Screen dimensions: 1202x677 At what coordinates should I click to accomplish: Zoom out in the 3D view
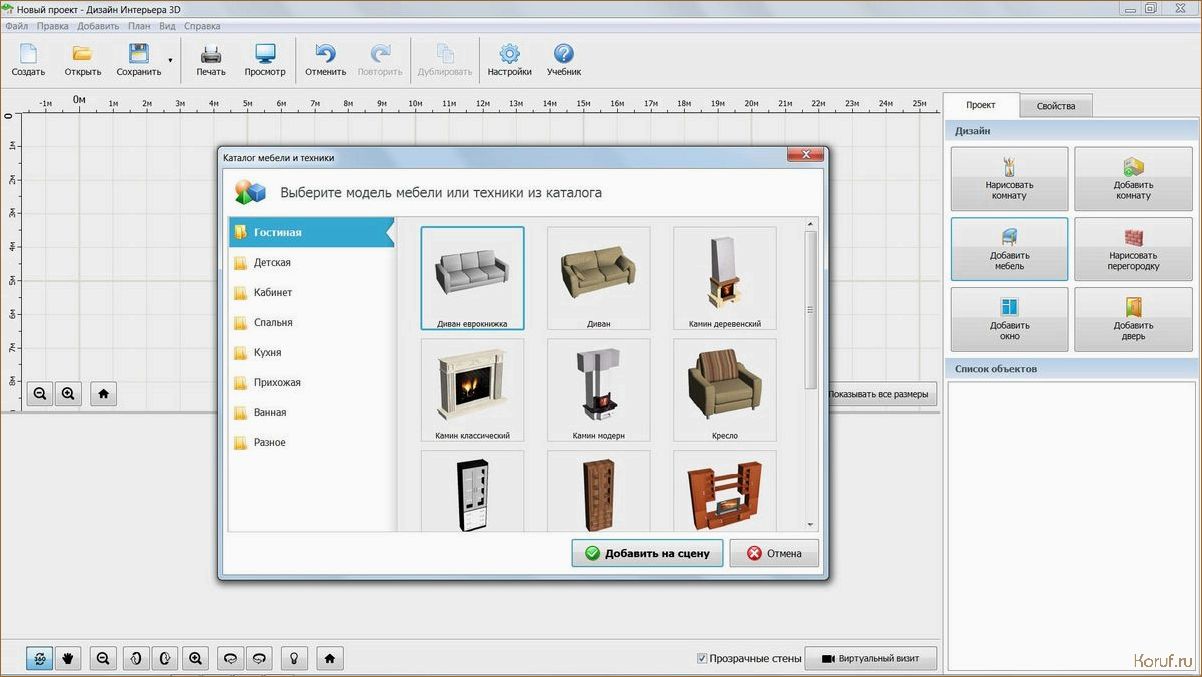pos(103,658)
